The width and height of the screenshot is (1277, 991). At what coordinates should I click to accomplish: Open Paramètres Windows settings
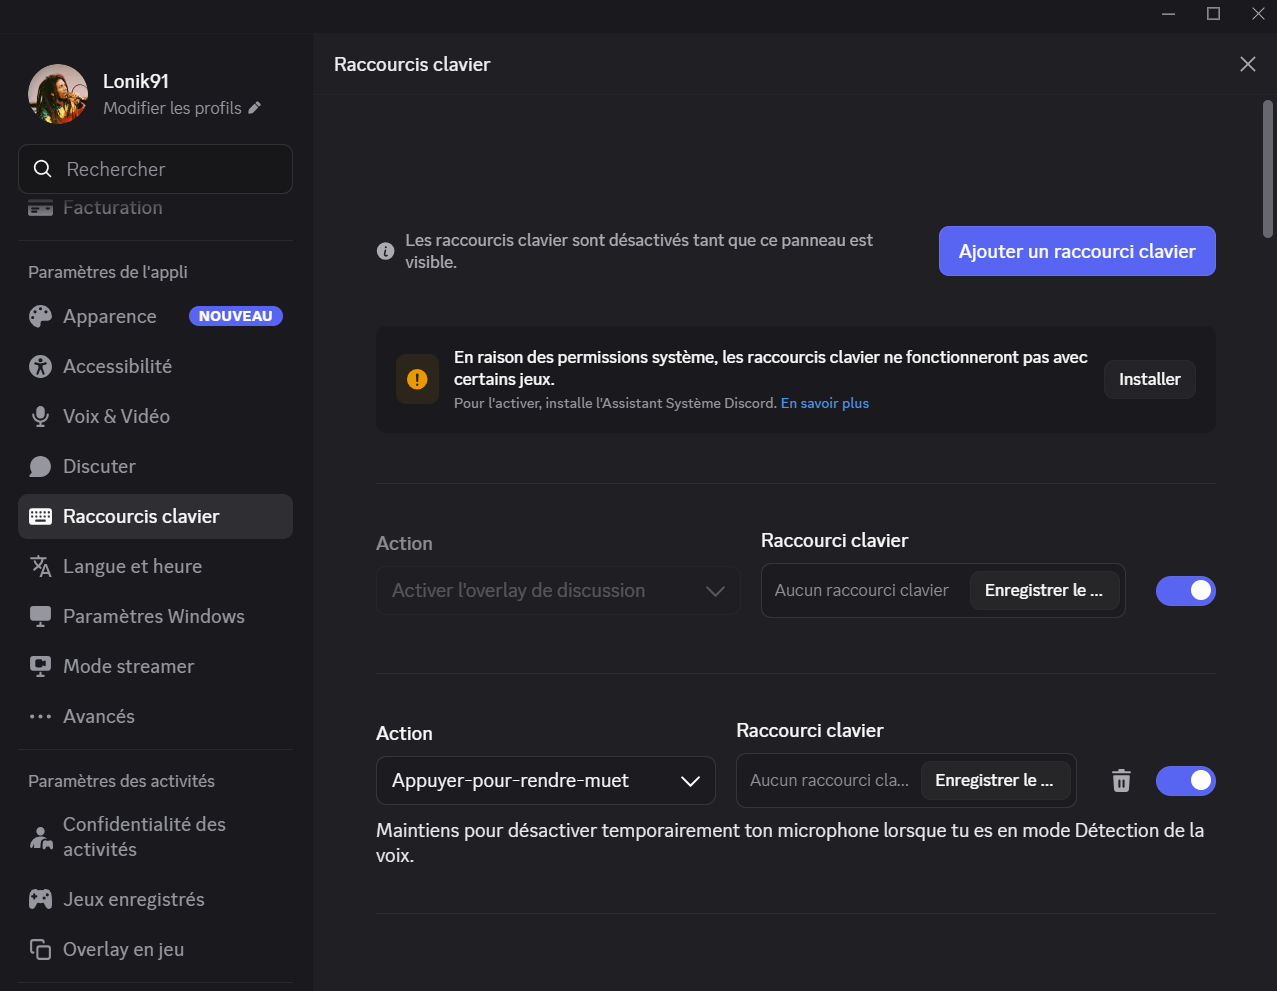point(155,616)
